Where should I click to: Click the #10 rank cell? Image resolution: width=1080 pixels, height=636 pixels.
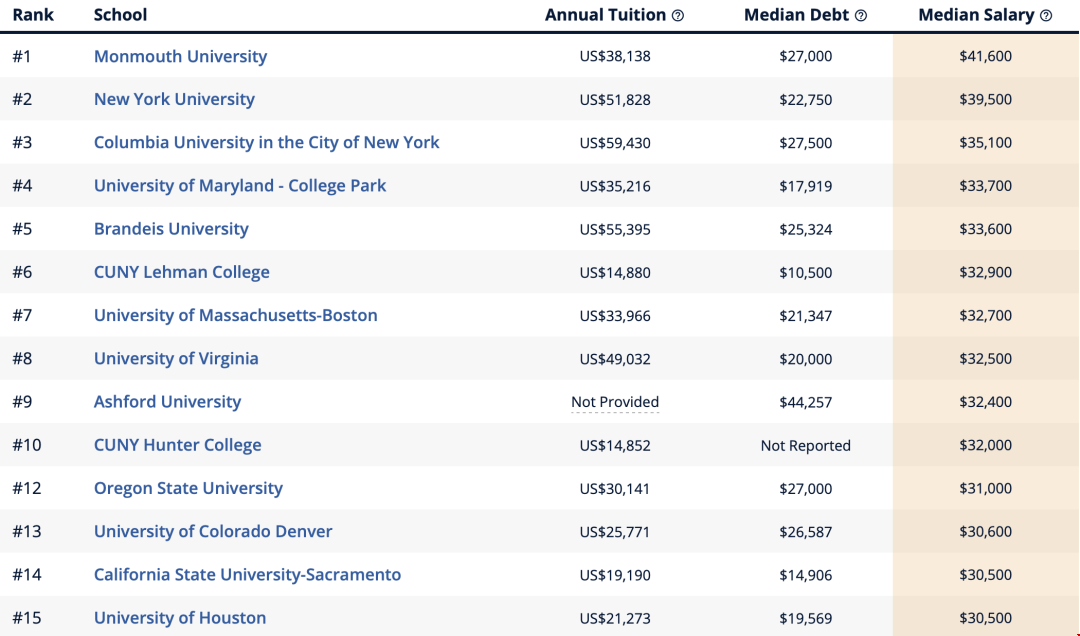(27, 445)
